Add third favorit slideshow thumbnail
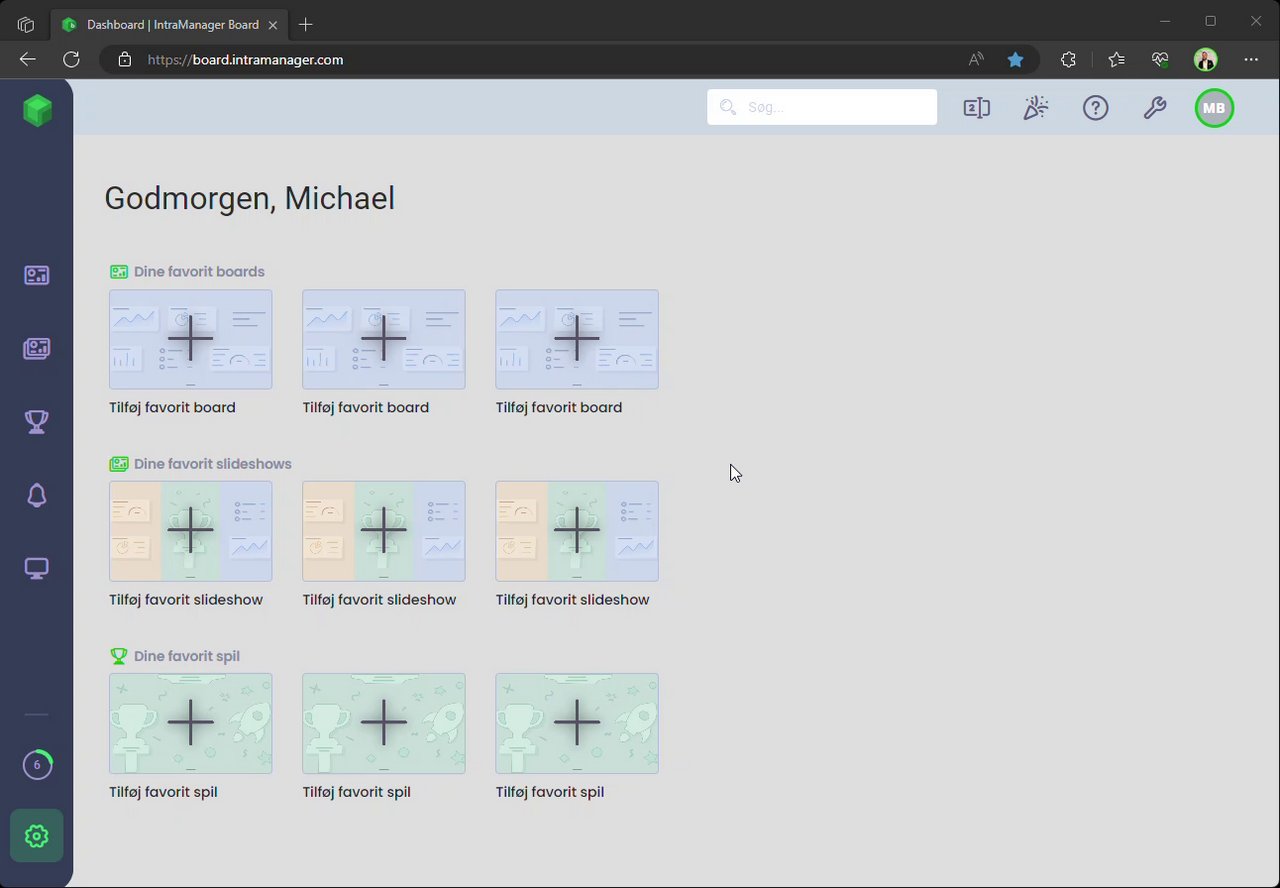Screen dimensions: 1280x888 (577, 531)
